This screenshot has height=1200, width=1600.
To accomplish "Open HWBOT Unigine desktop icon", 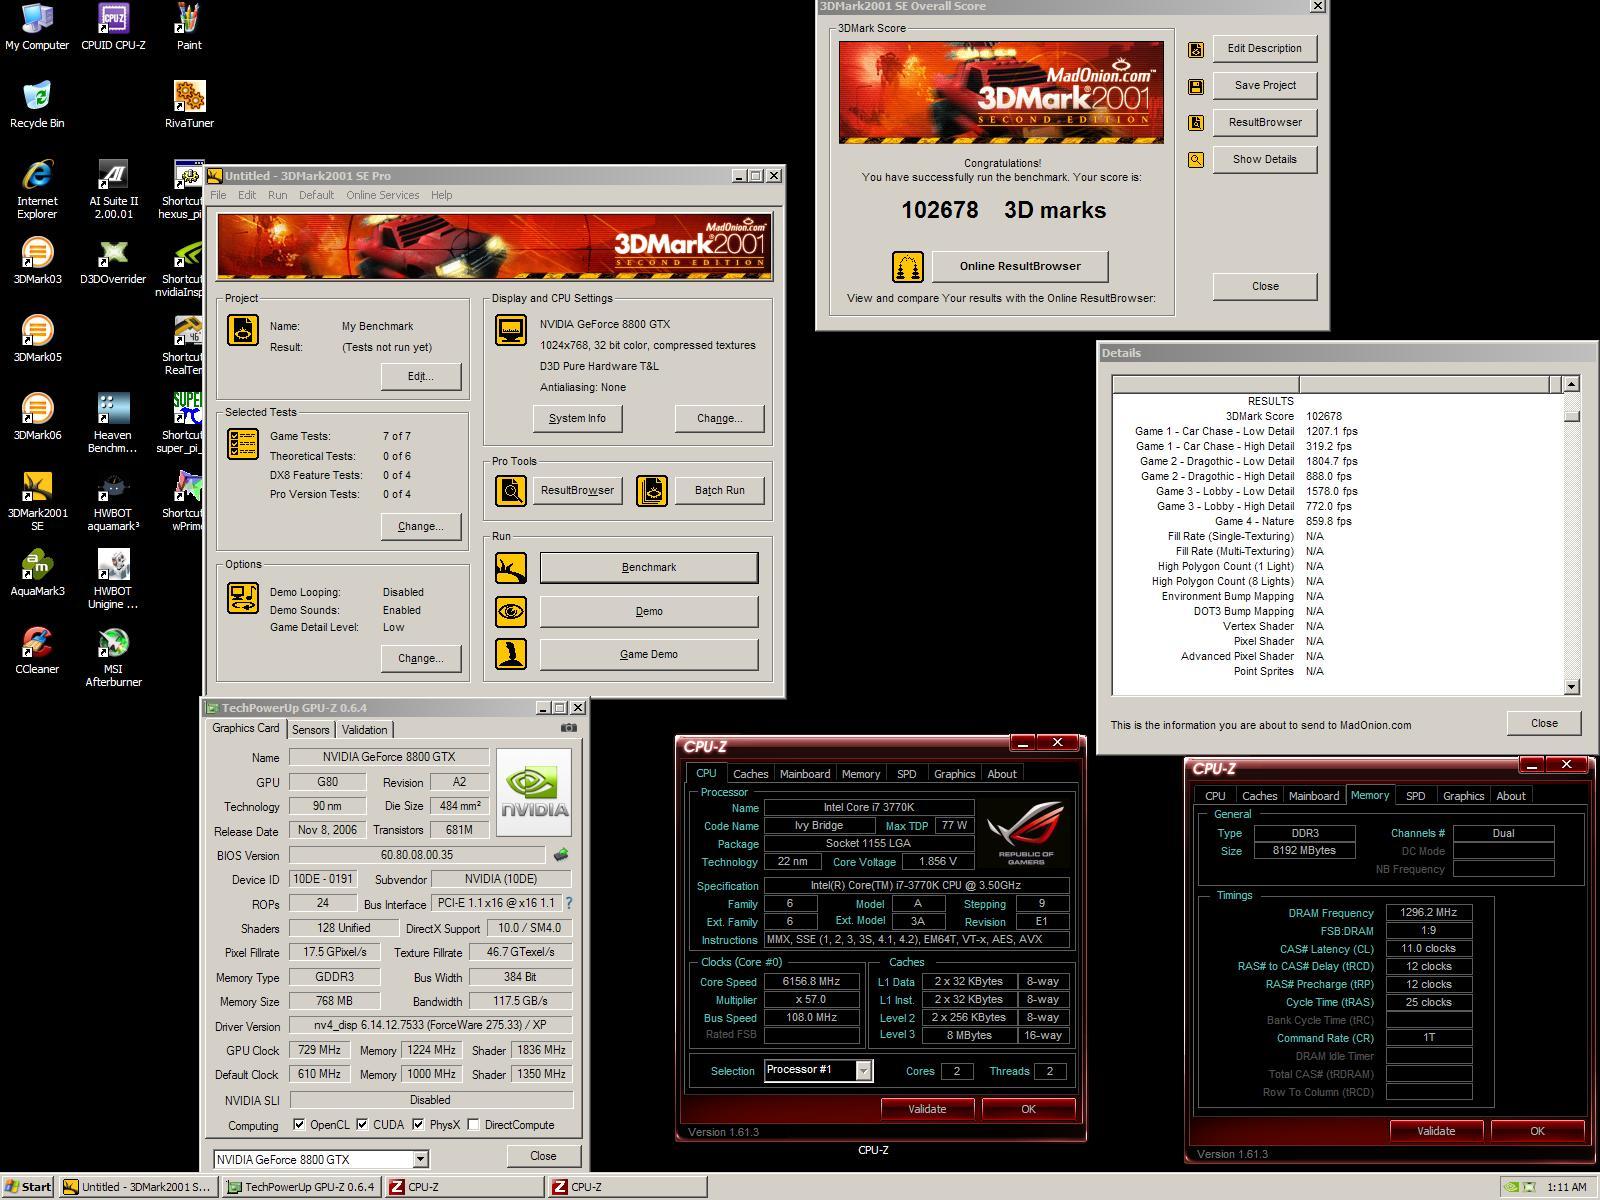I will click(113, 579).
